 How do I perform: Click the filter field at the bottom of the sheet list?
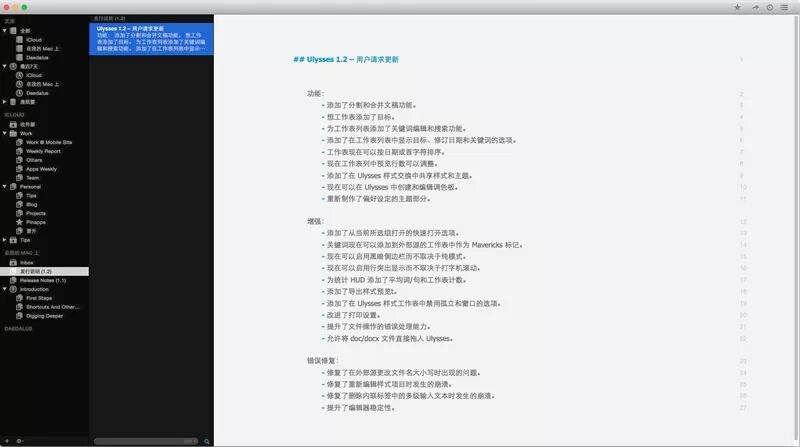pos(146,441)
